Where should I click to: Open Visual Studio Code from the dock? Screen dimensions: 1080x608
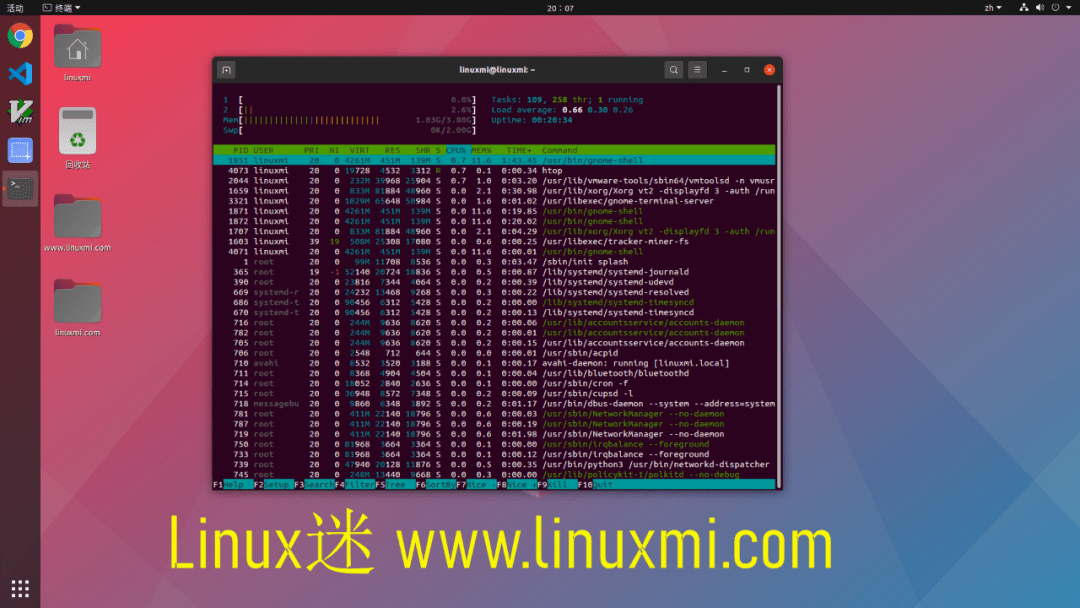[20, 74]
